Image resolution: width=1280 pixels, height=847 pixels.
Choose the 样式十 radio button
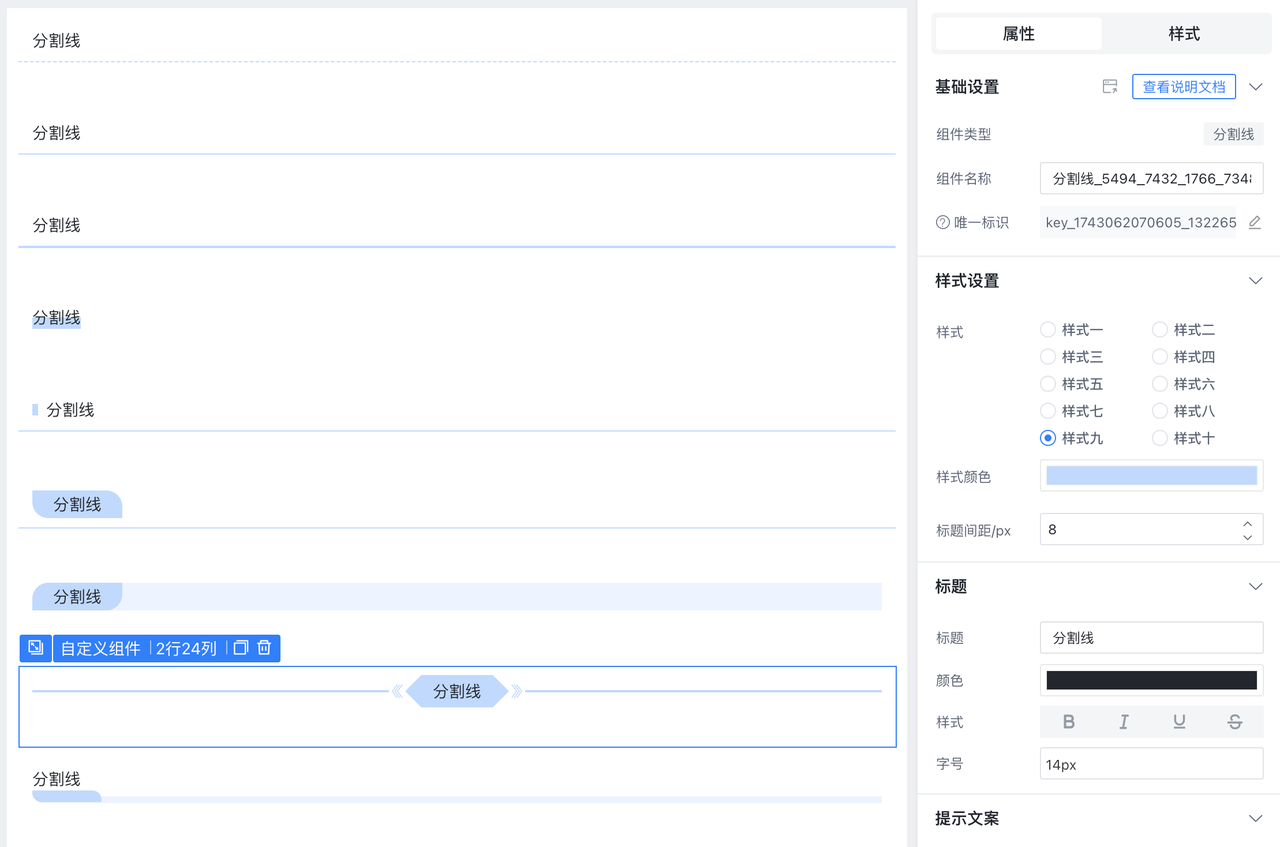pos(1160,438)
